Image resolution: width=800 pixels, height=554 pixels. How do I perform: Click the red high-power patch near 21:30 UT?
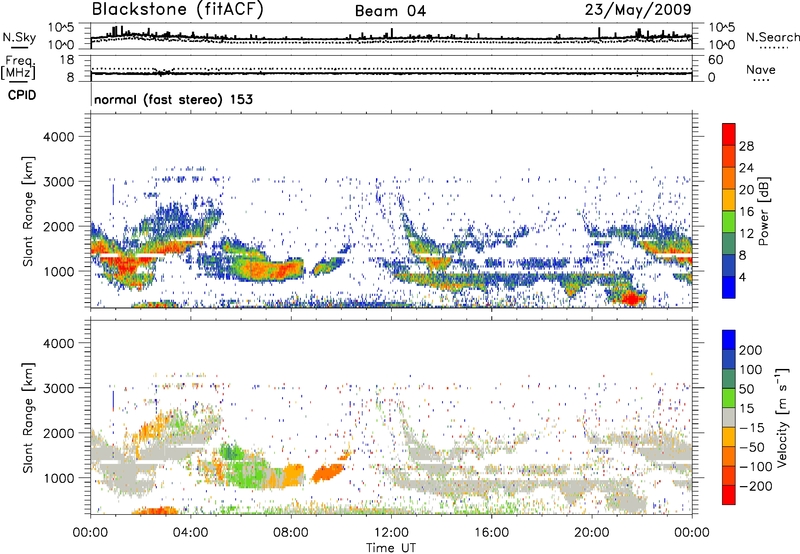coord(632,298)
